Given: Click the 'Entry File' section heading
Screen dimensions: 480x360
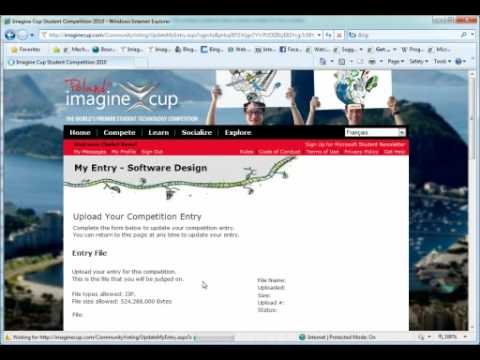Looking at the screenshot, I should coord(90,253).
